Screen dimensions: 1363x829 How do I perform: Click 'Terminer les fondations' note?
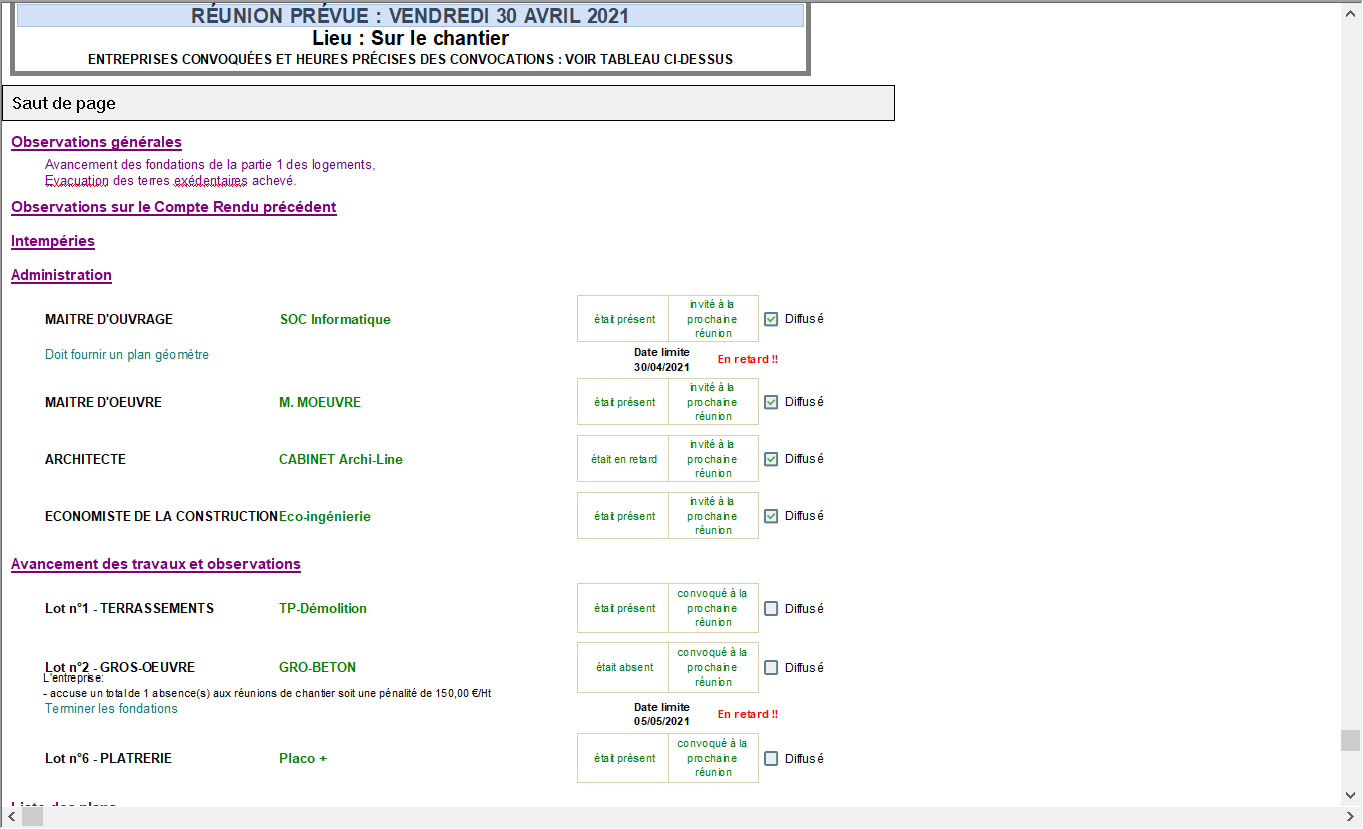[x=111, y=708]
